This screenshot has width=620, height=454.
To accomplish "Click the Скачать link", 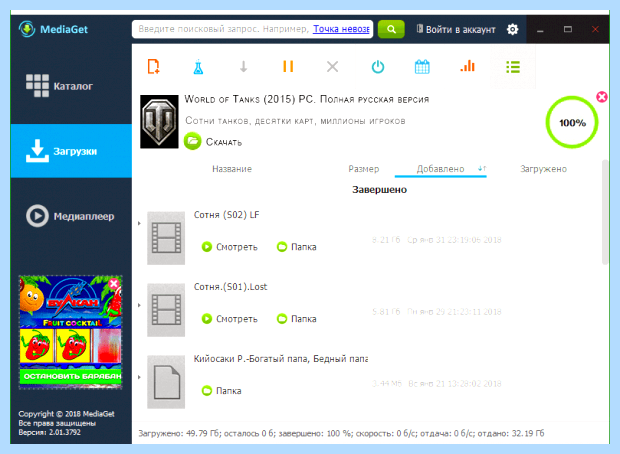I will coord(224,142).
